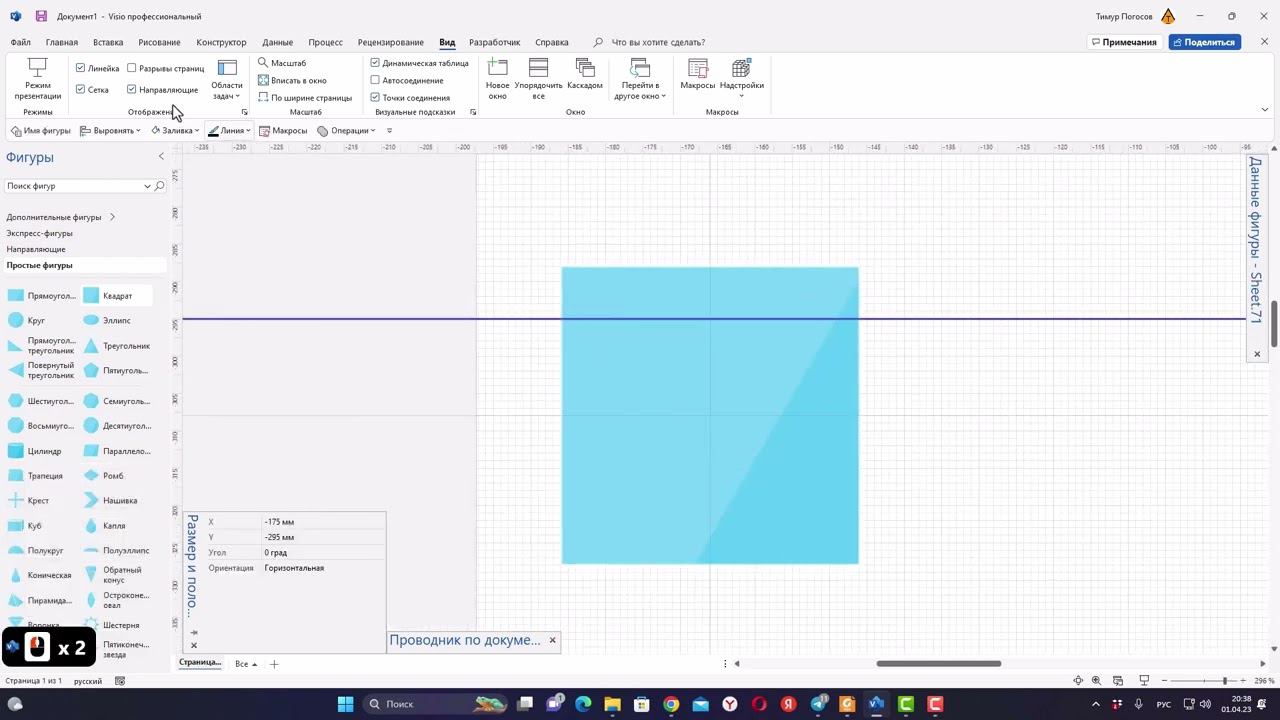Open Switch windows (Перейти в другое окно) dropdown
The height and width of the screenshot is (720, 1280).
pyautogui.click(x=640, y=79)
